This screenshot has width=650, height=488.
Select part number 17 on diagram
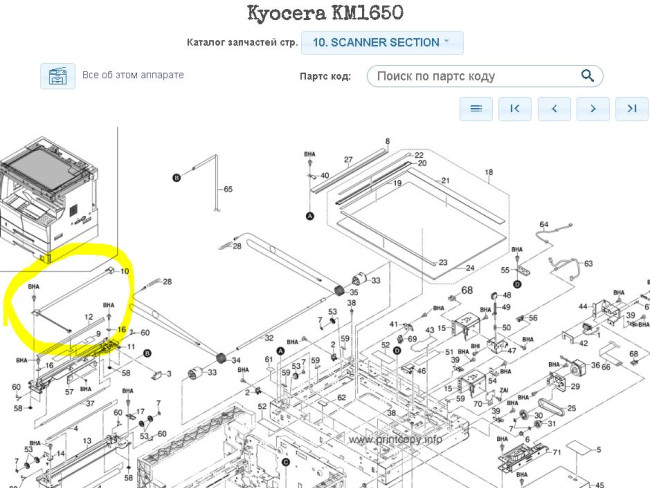click(x=140, y=412)
